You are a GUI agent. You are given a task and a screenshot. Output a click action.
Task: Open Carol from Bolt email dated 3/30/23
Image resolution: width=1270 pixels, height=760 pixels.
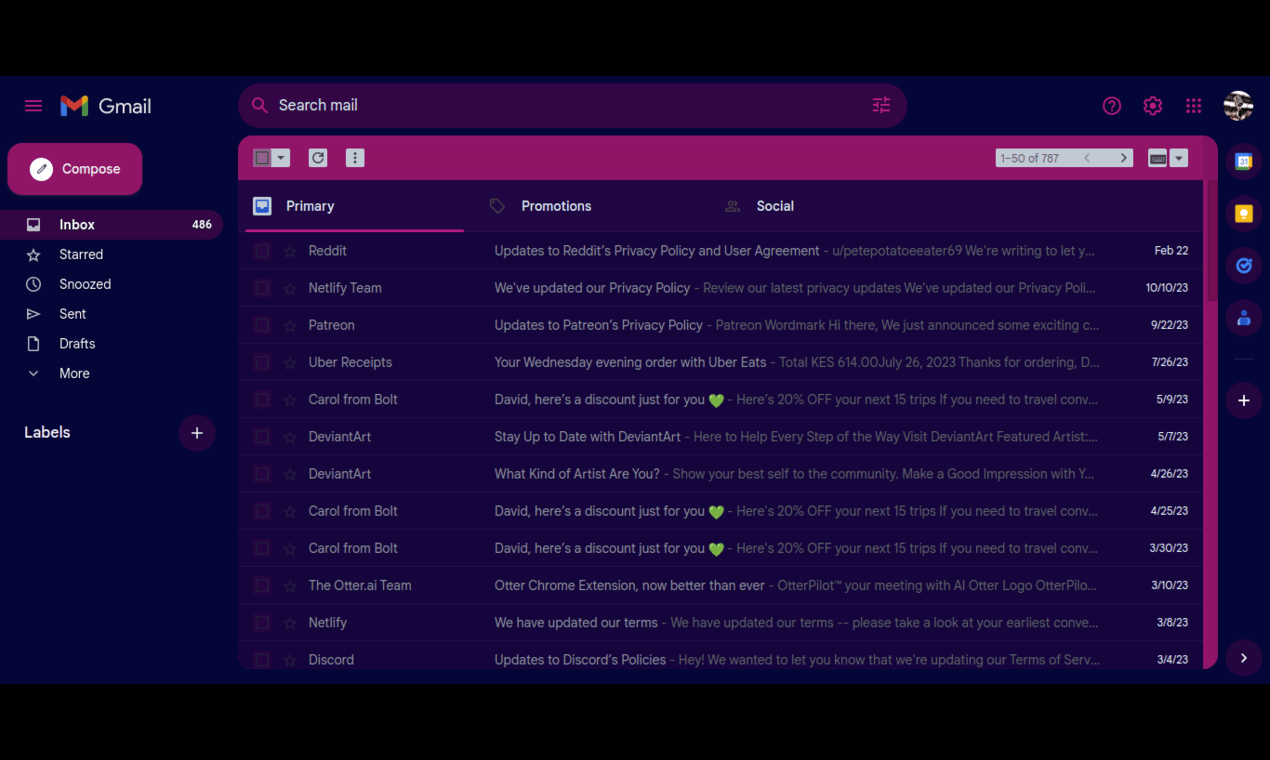point(721,548)
